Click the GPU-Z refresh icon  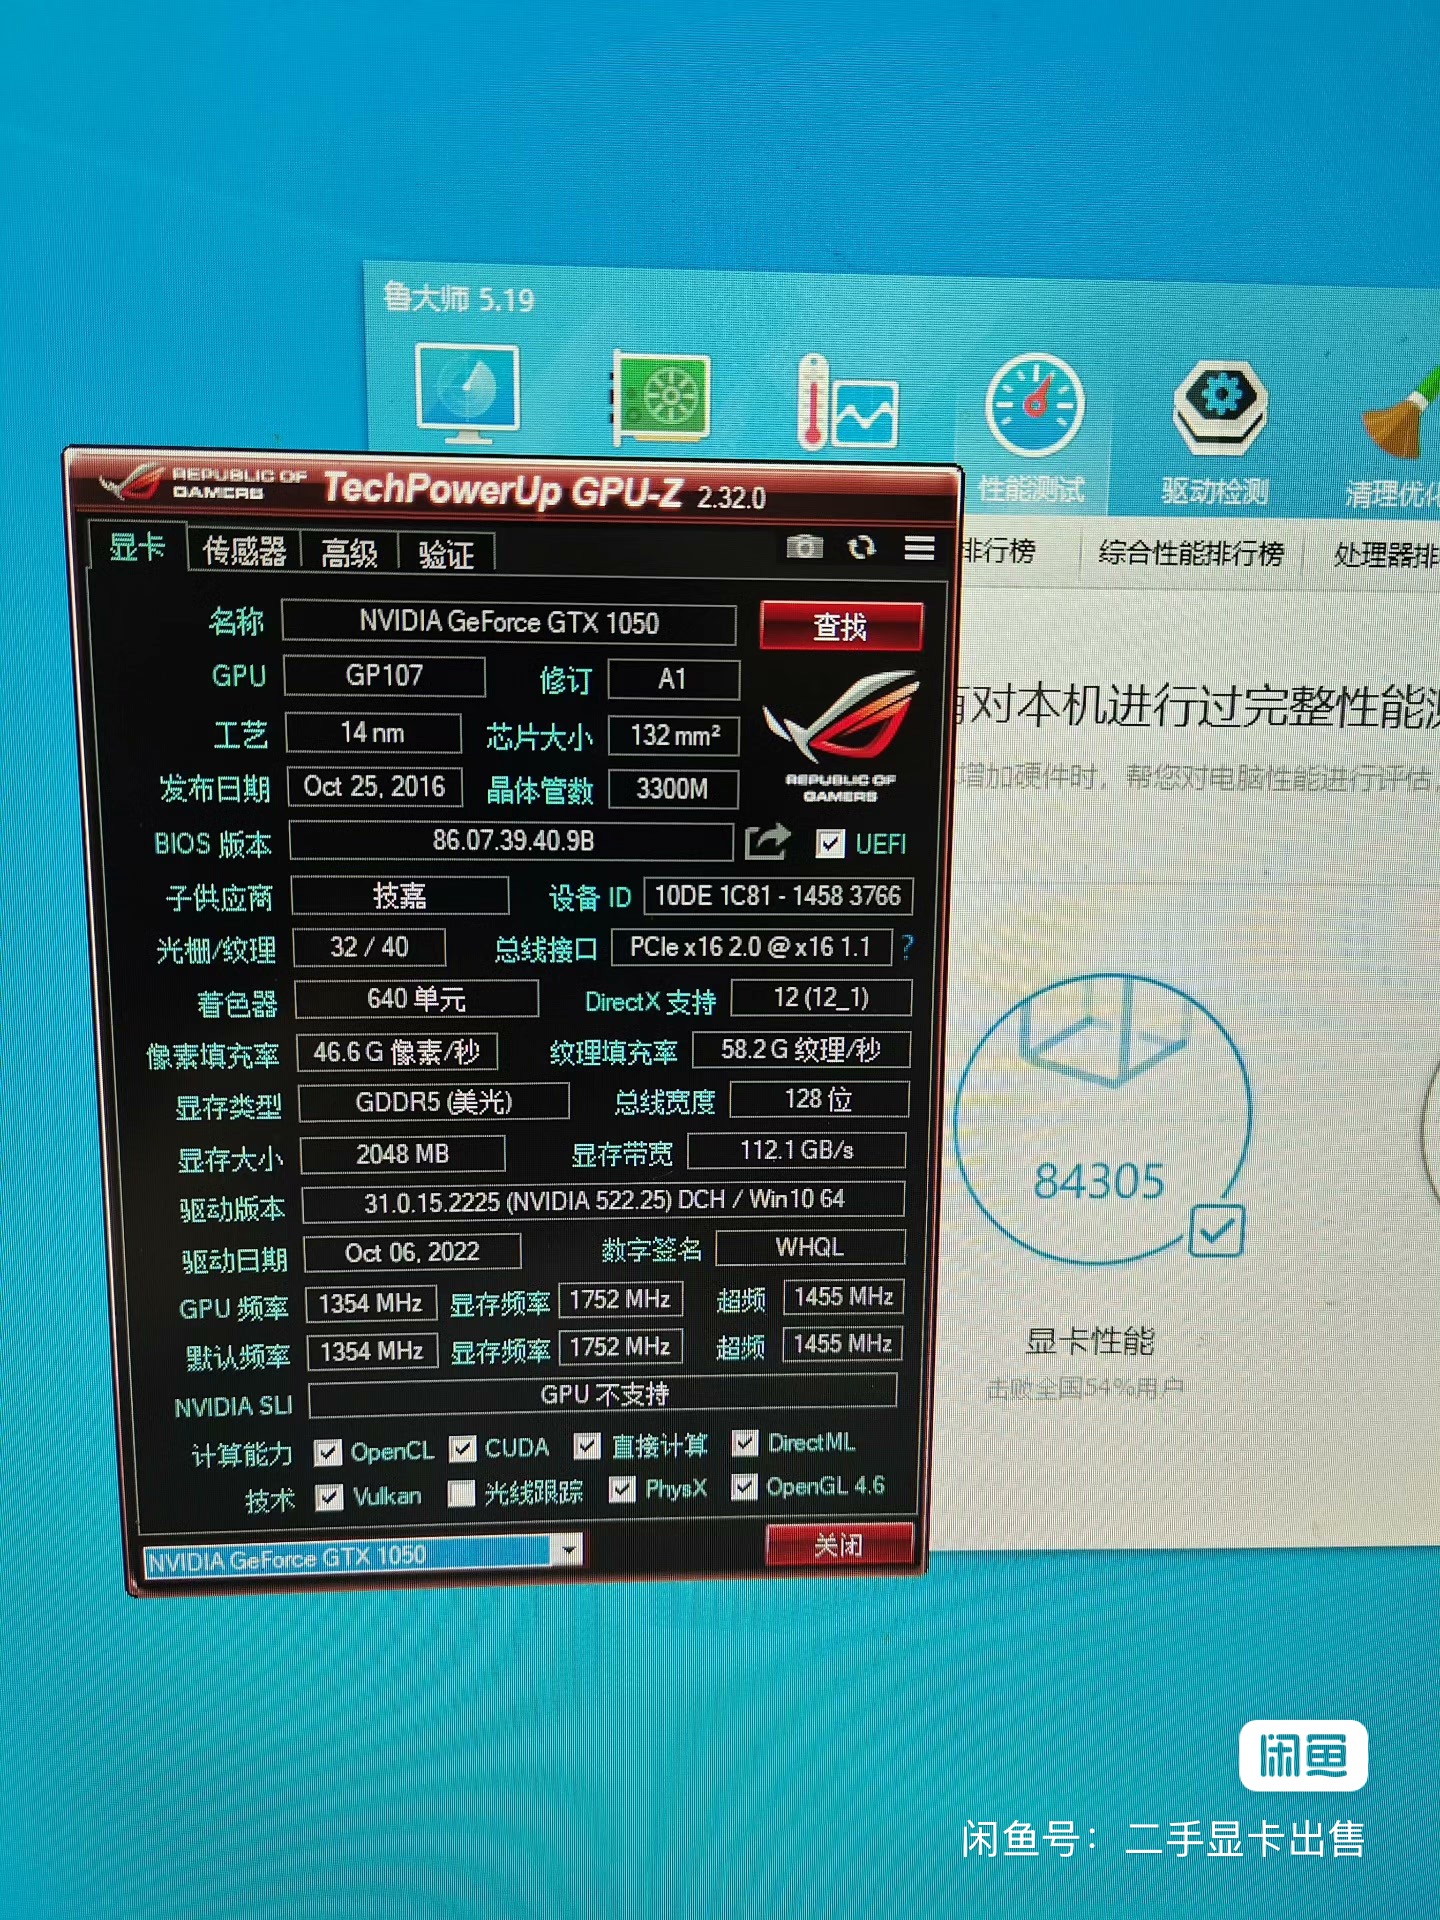coord(861,547)
